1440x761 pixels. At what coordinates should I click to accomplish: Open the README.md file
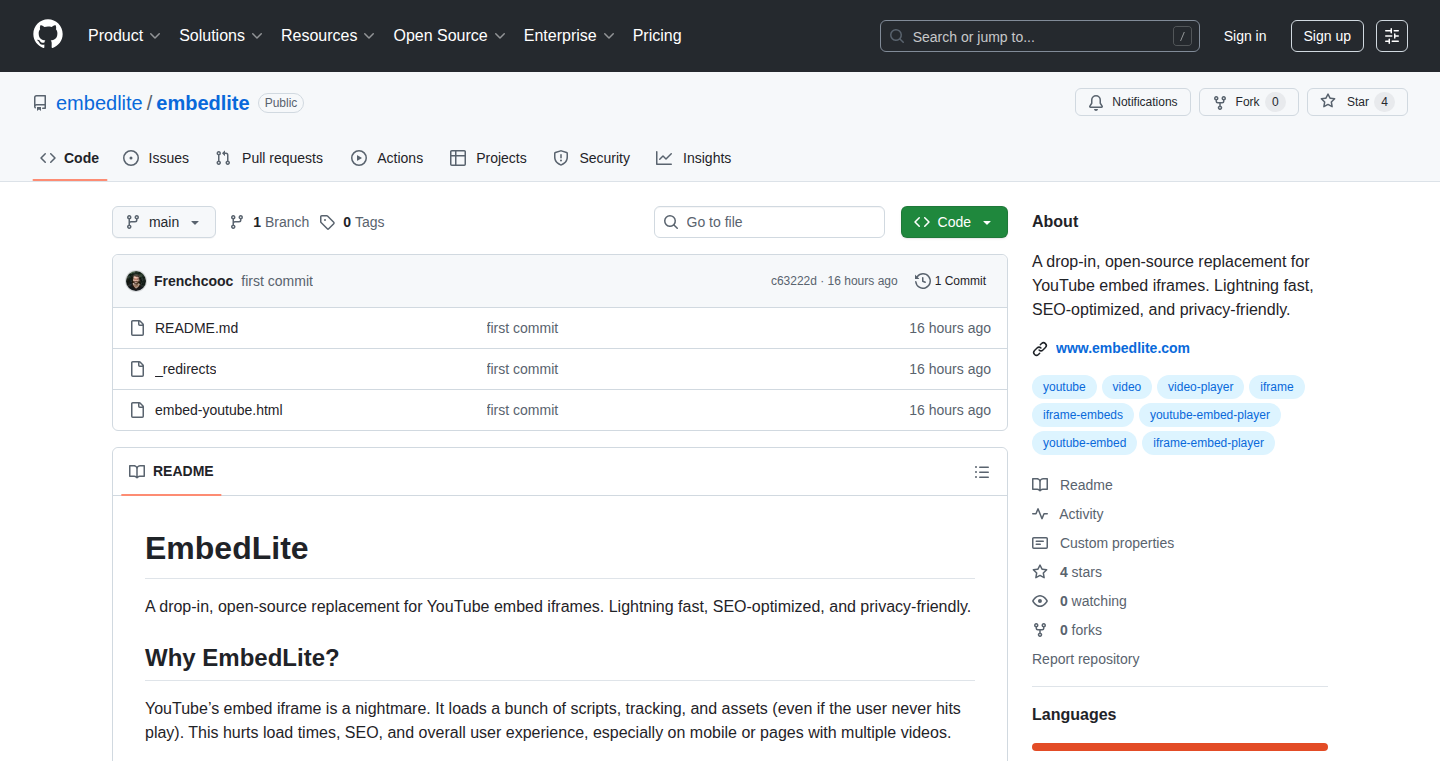[x=197, y=328]
